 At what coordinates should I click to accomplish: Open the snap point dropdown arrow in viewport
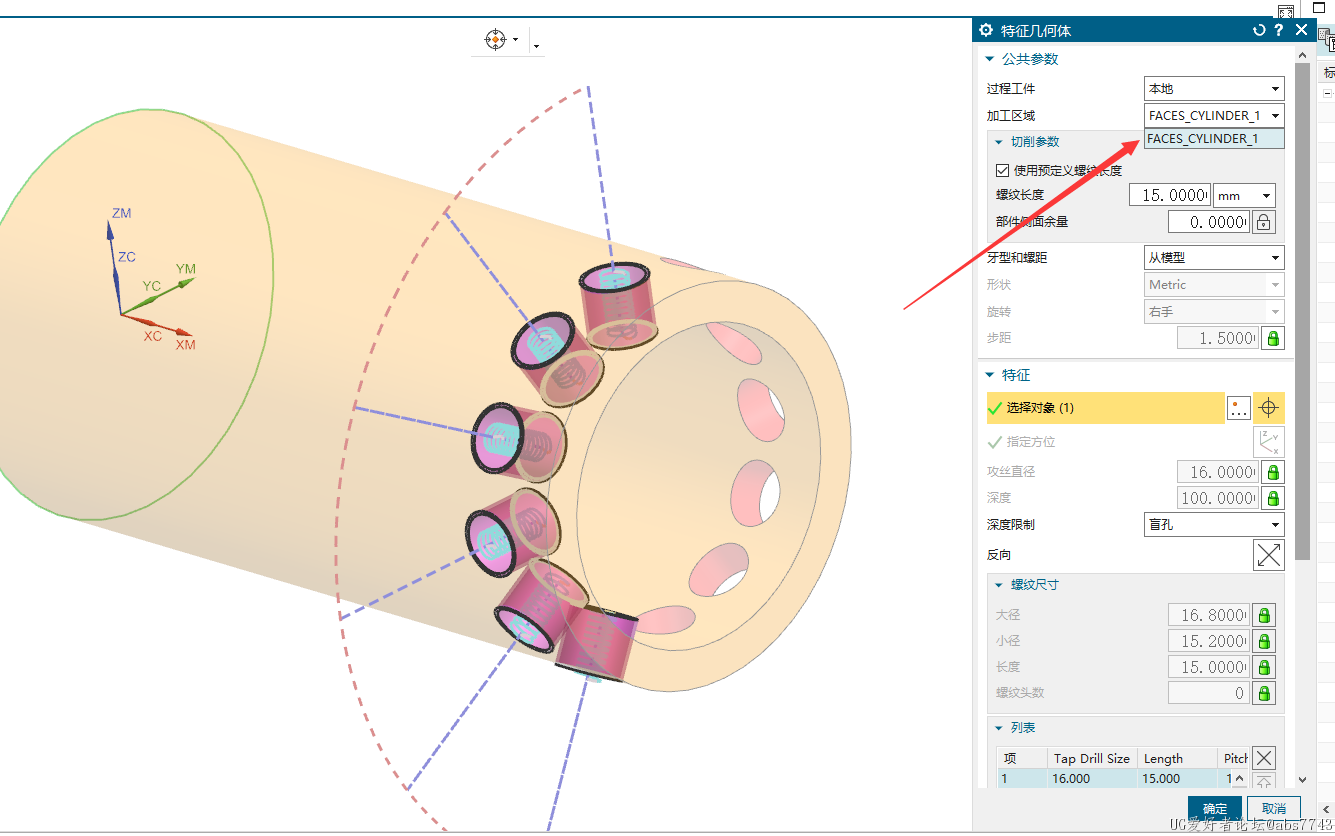click(x=516, y=41)
